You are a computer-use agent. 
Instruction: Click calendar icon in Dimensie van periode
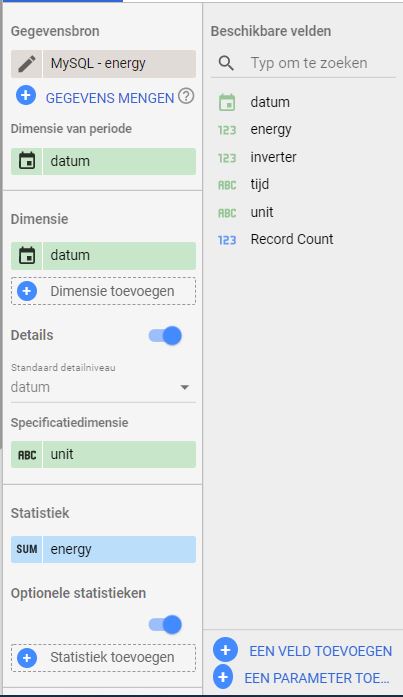coord(27,161)
